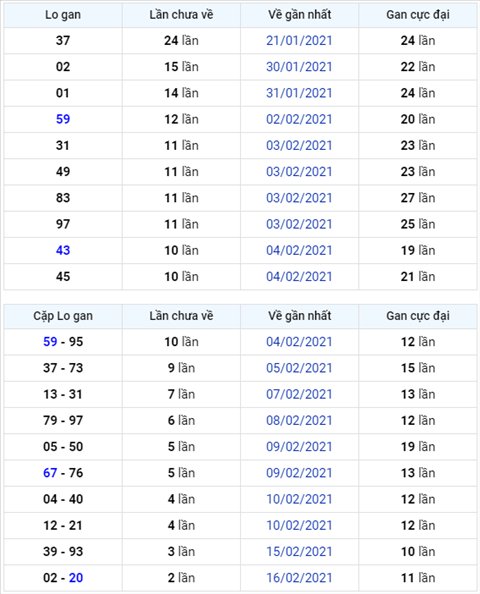480x594 pixels.
Task: Open the 15/02/2021 date link
Action: [x=299, y=552]
